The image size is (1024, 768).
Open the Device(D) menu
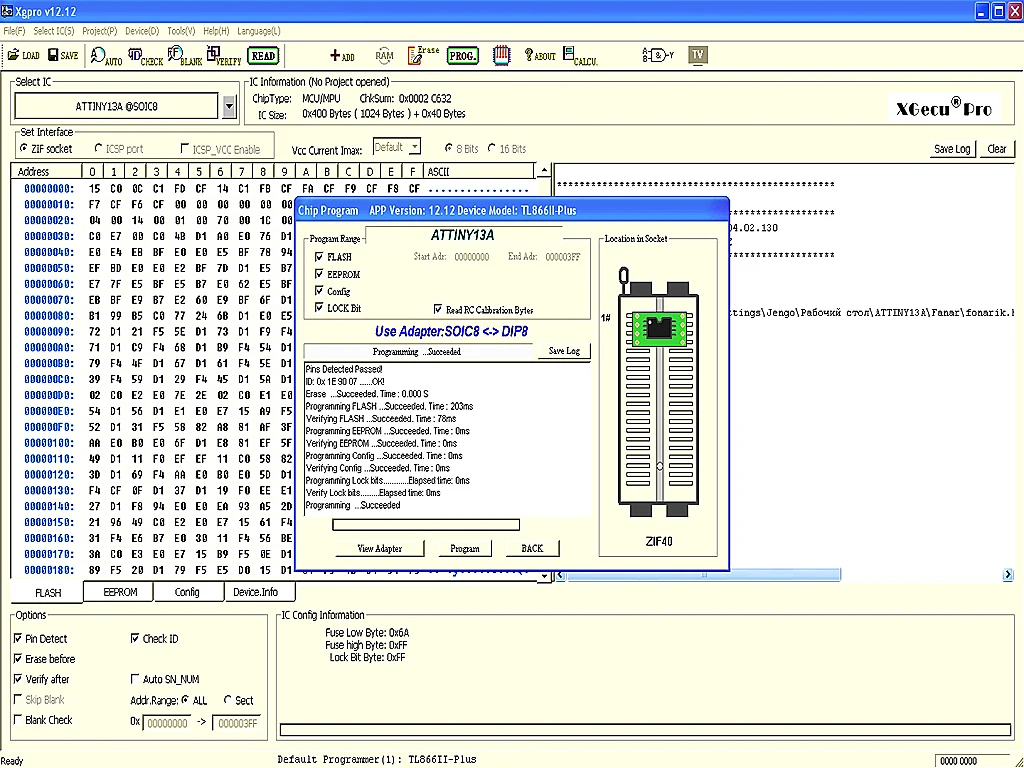142,31
